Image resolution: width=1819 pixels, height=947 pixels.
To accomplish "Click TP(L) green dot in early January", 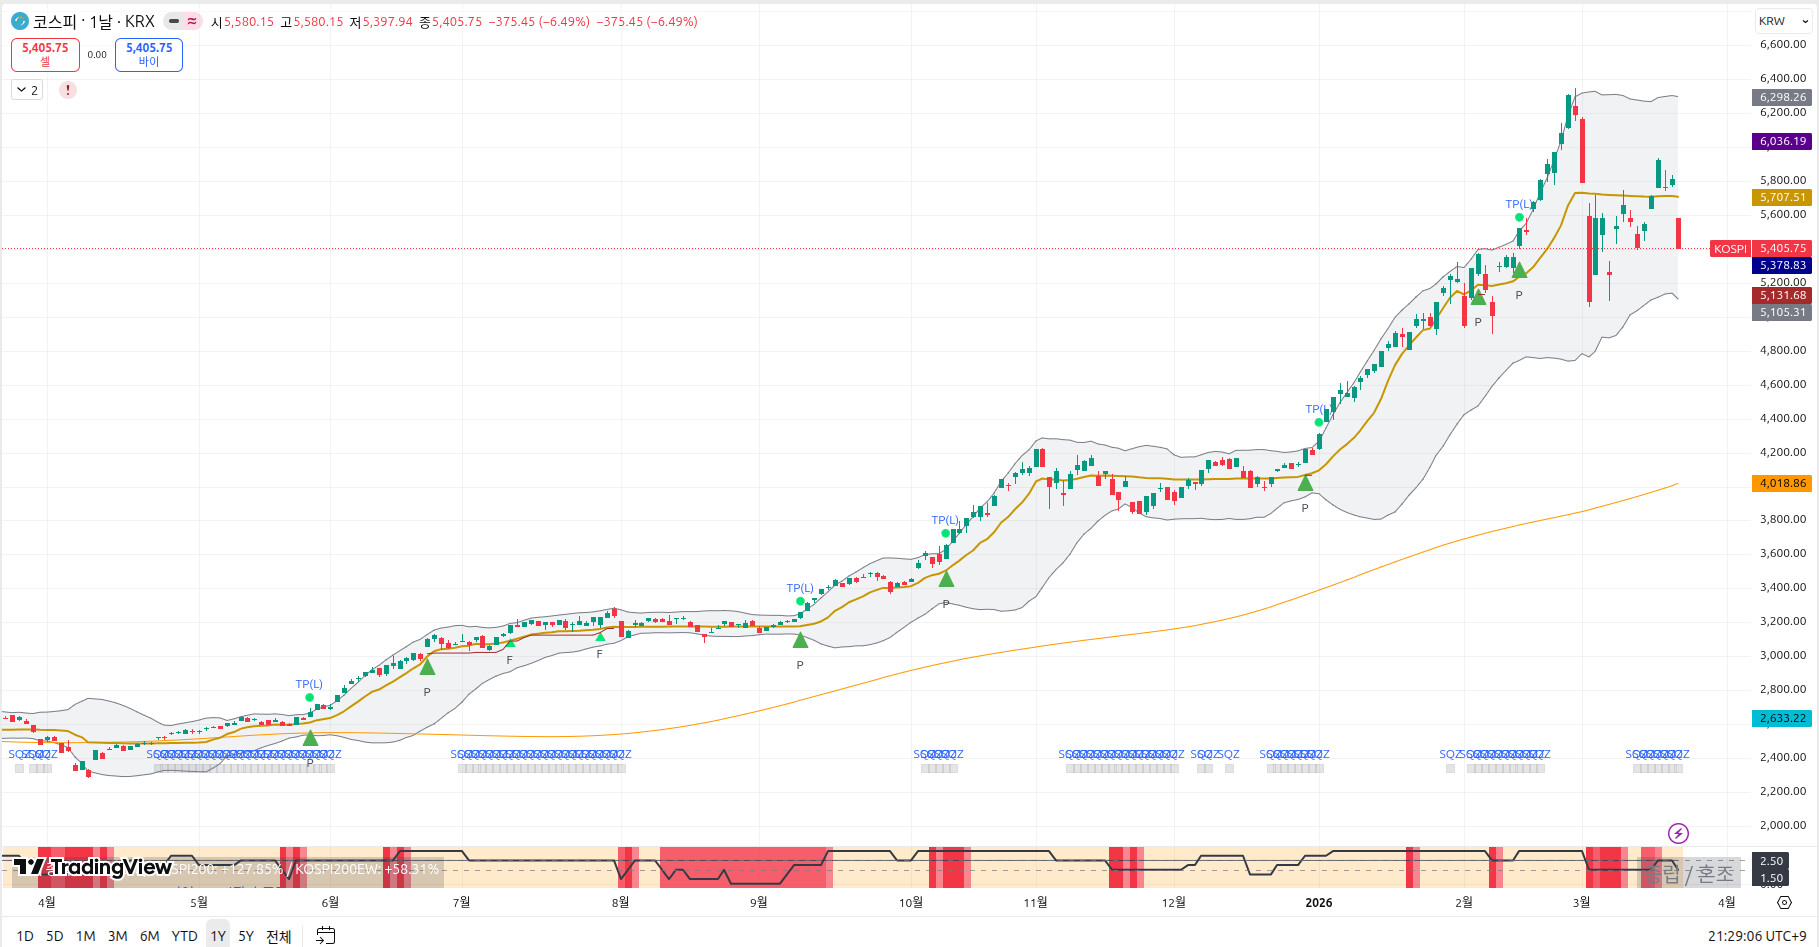I will coord(1319,422).
